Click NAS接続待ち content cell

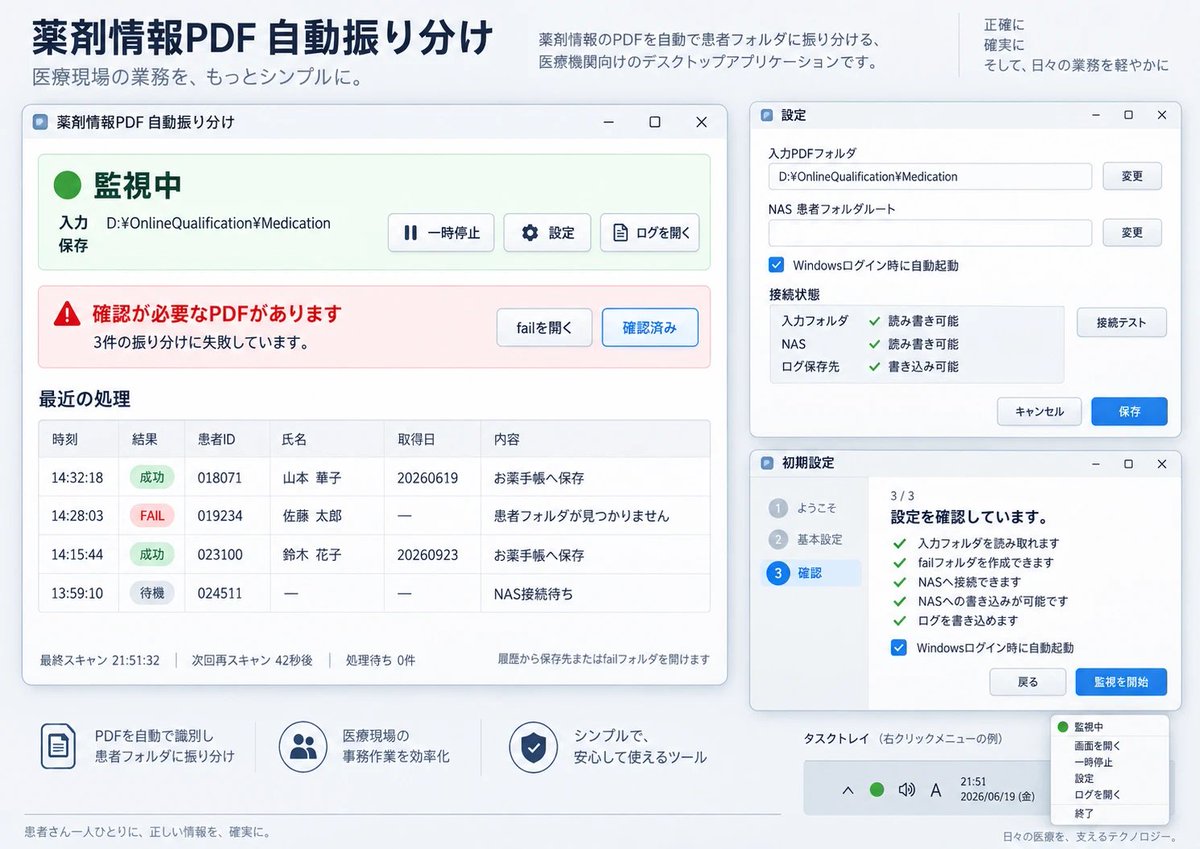pos(534,593)
